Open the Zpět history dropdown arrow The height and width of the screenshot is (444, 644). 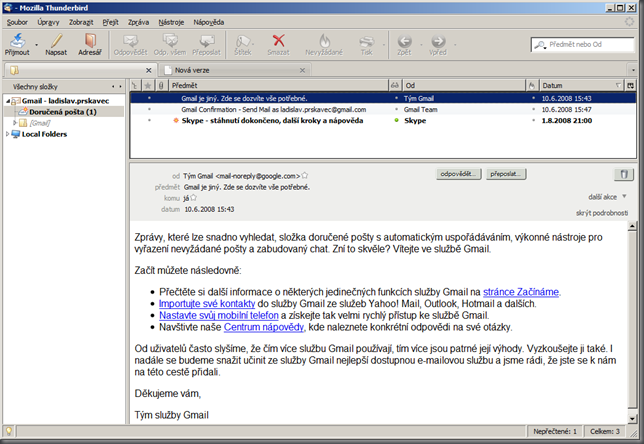coord(421,44)
